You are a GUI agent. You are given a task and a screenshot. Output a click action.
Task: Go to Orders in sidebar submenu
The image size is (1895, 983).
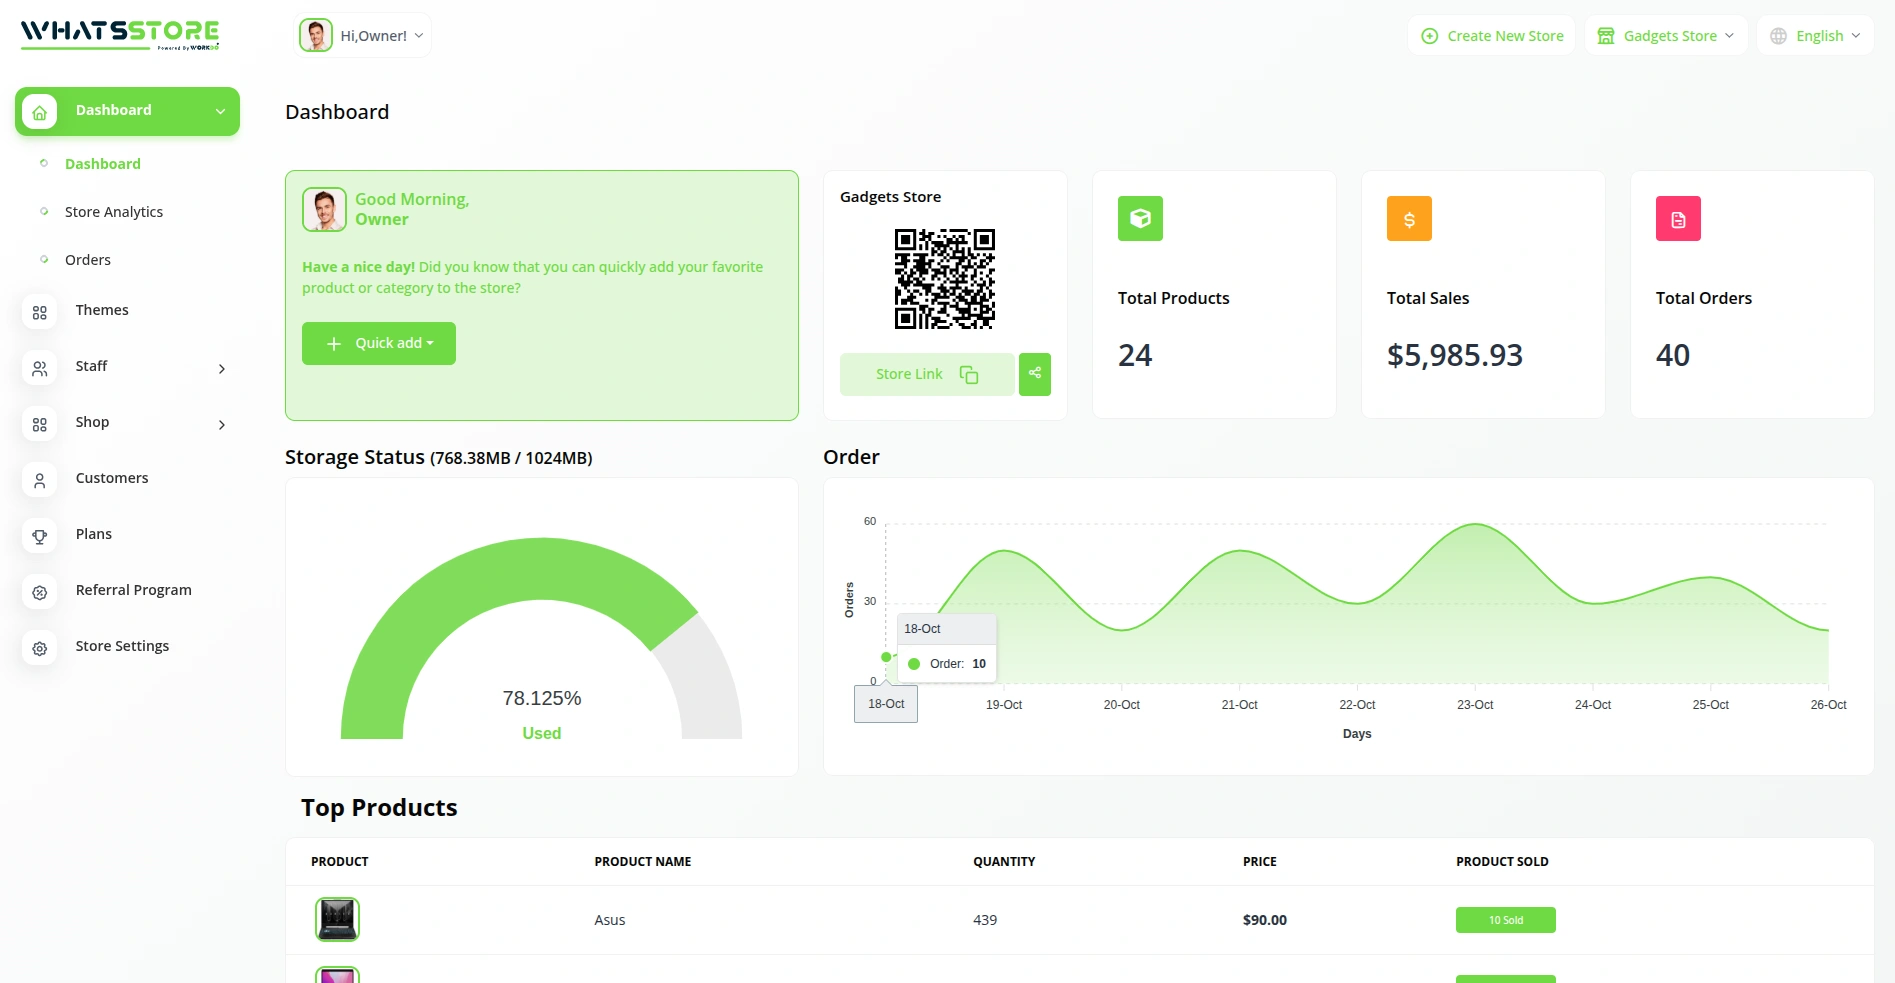pyautogui.click(x=88, y=260)
